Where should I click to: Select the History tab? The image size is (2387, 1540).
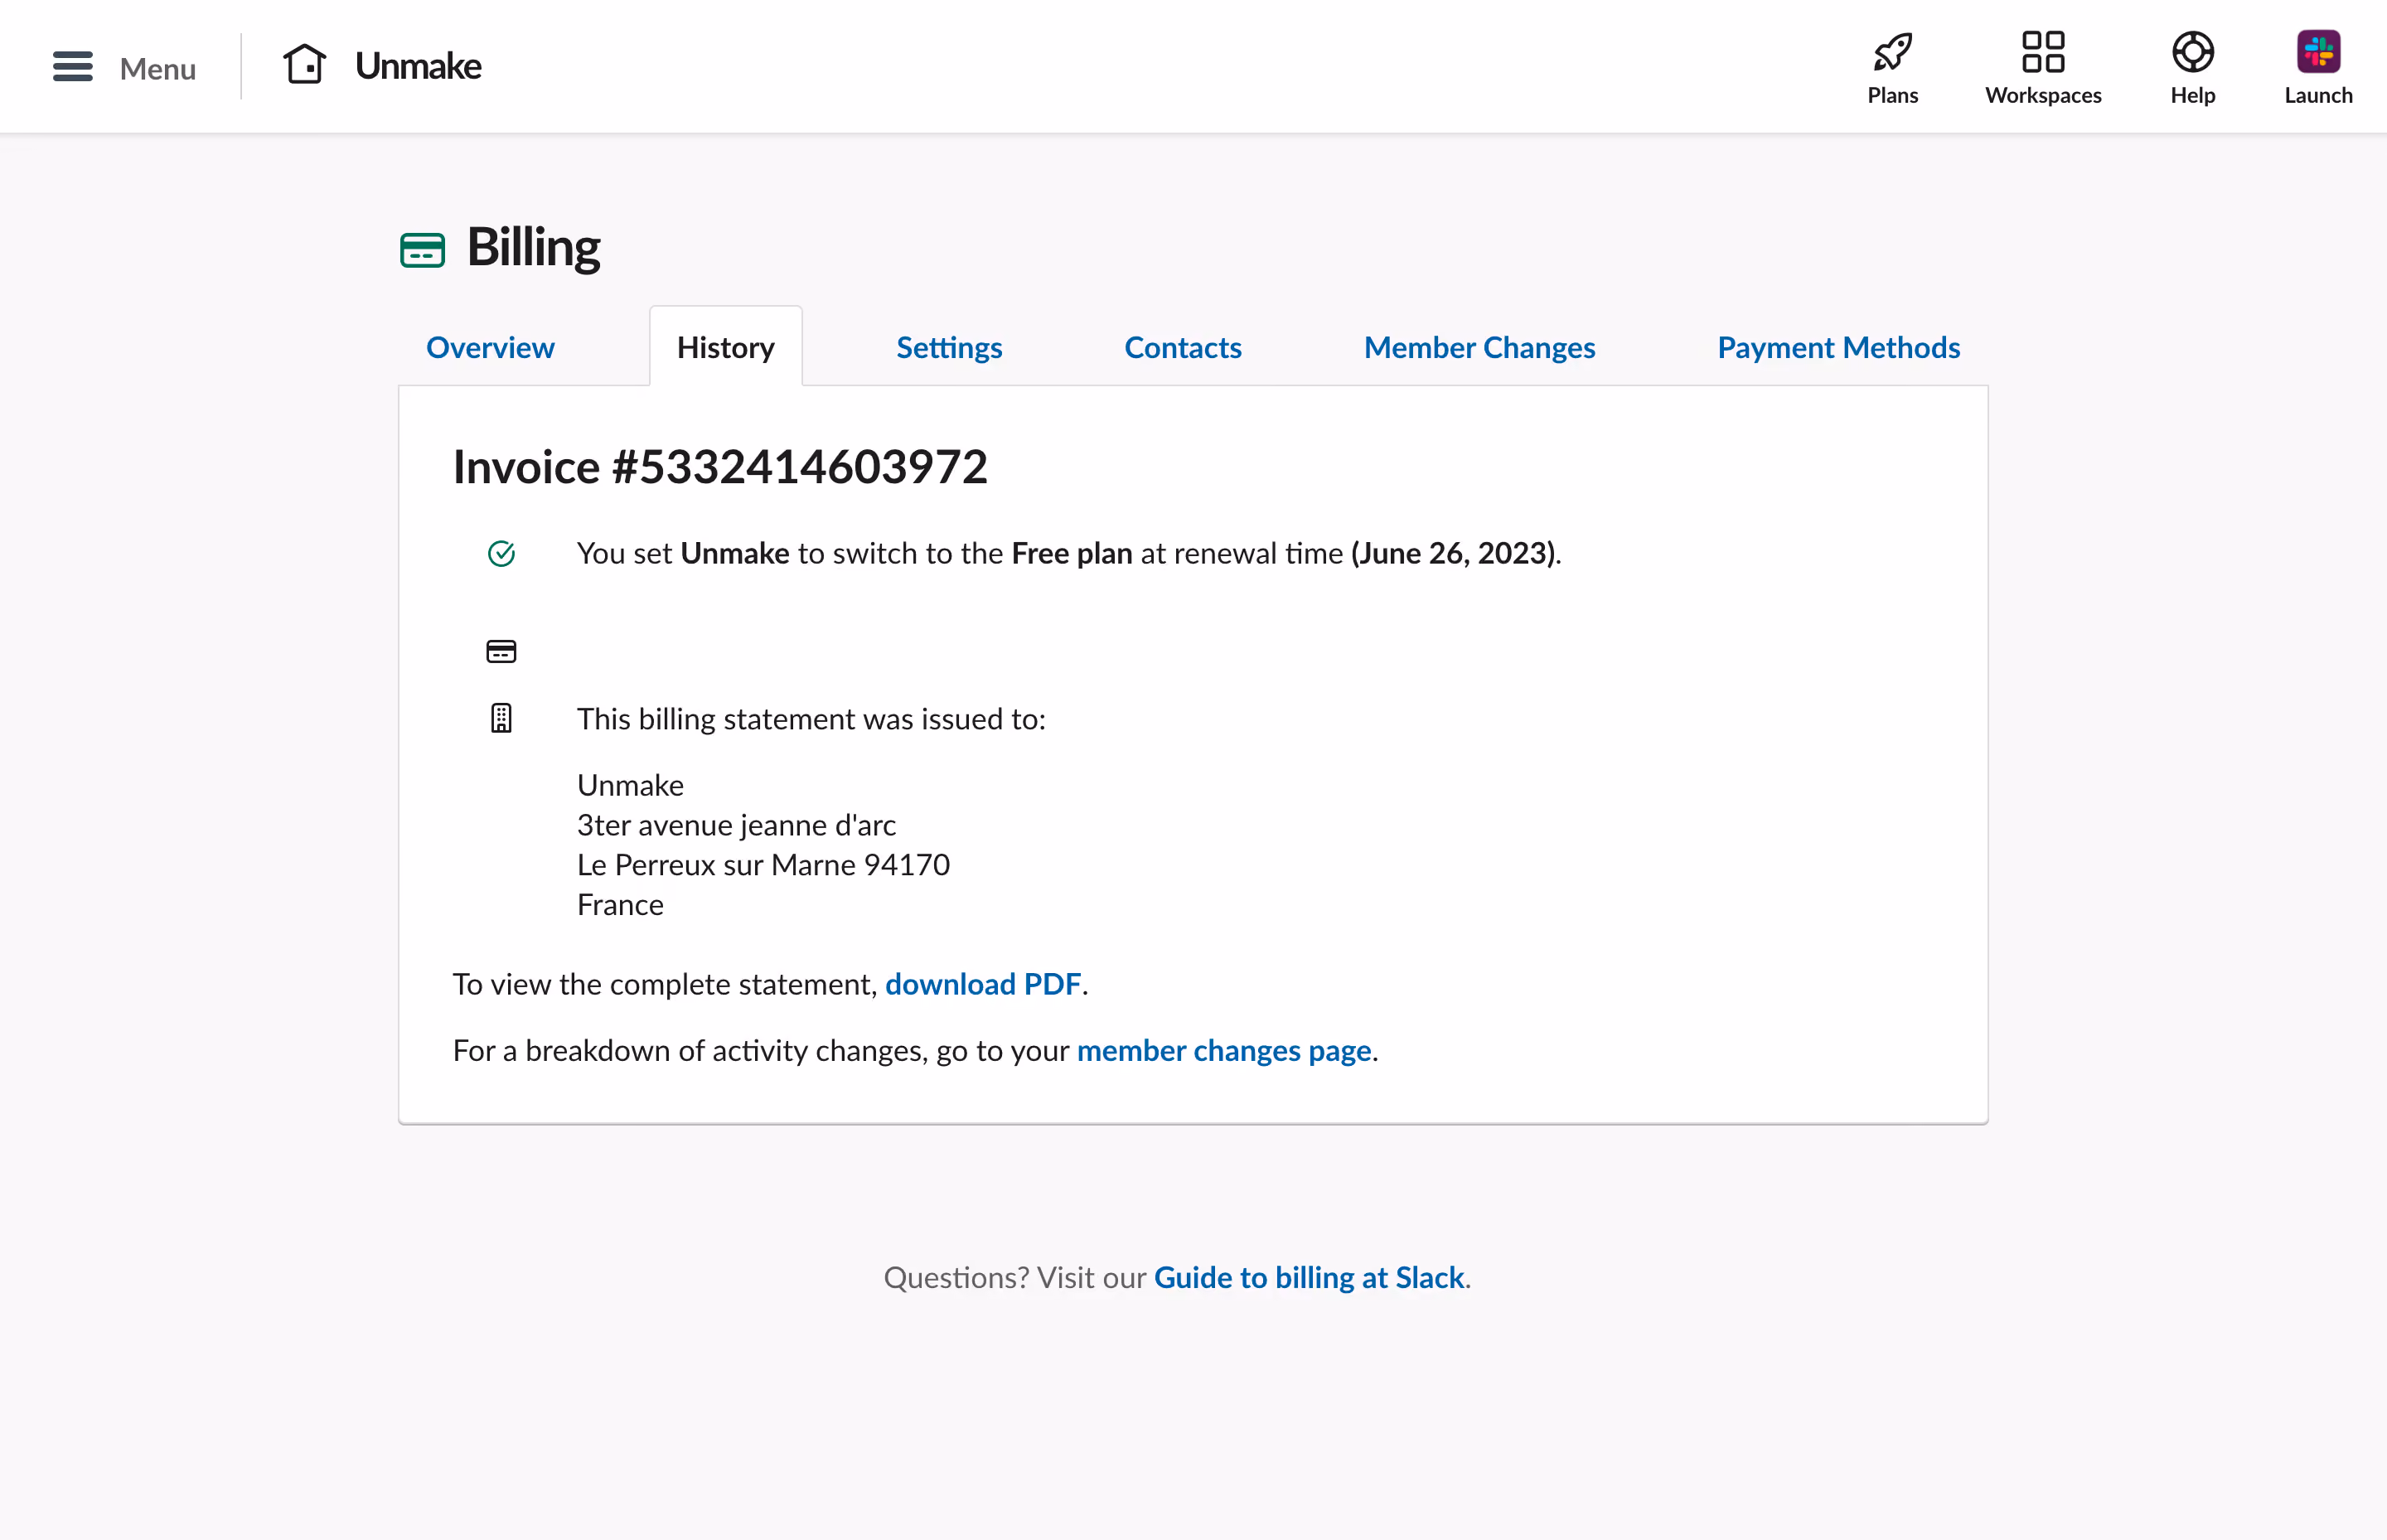click(x=726, y=347)
